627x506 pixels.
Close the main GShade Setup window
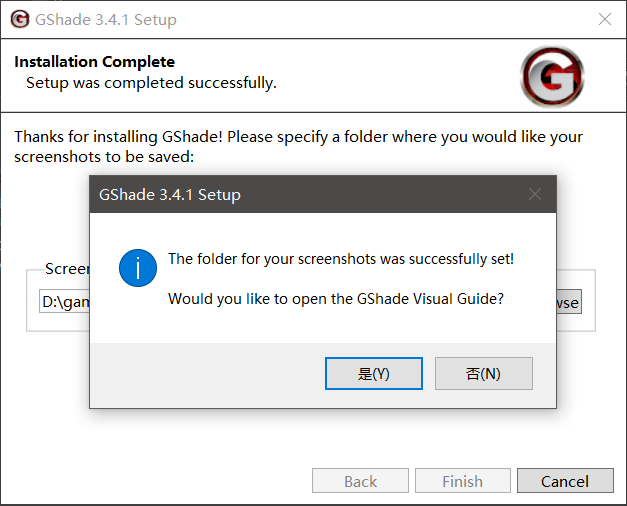coord(605,19)
